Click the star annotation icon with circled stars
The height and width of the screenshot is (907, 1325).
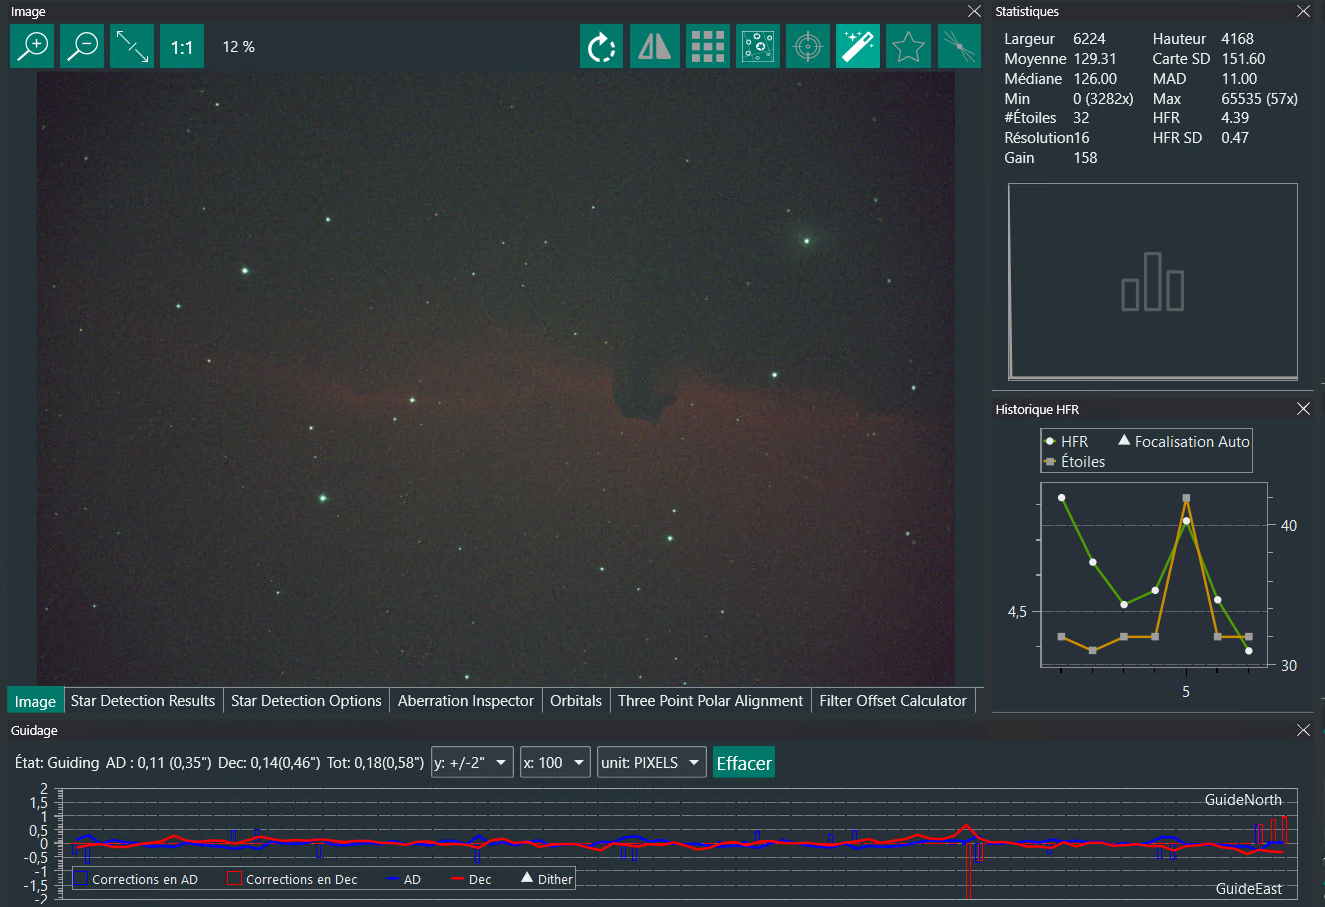coord(758,47)
